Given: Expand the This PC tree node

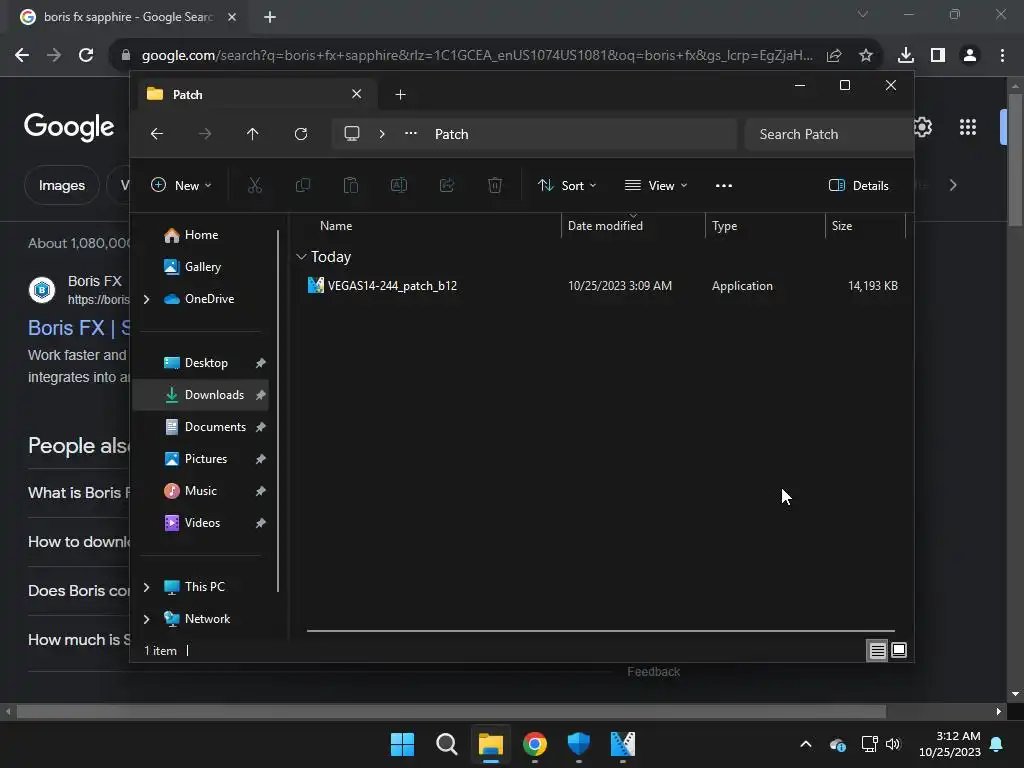Looking at the screenshot, I should 146,587.
